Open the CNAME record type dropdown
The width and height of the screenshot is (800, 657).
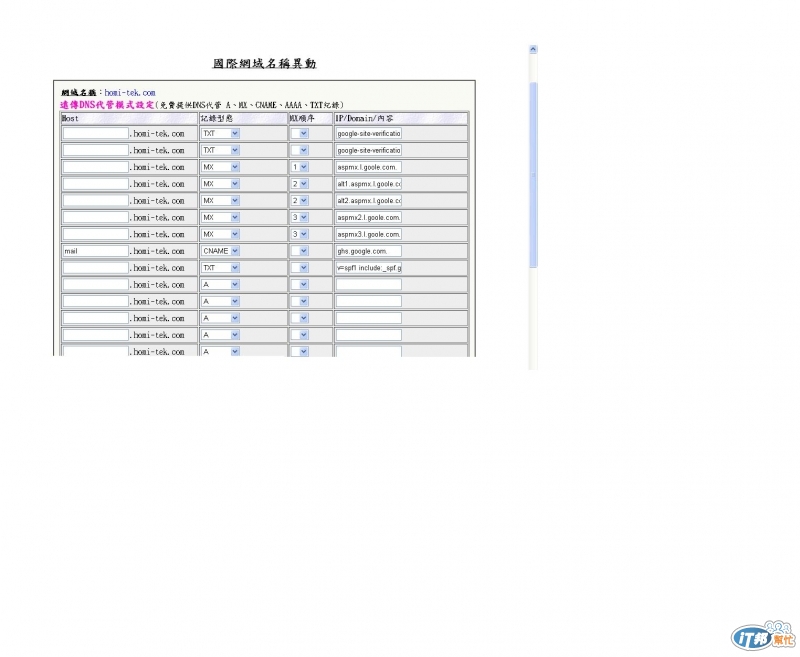[220, 251]
